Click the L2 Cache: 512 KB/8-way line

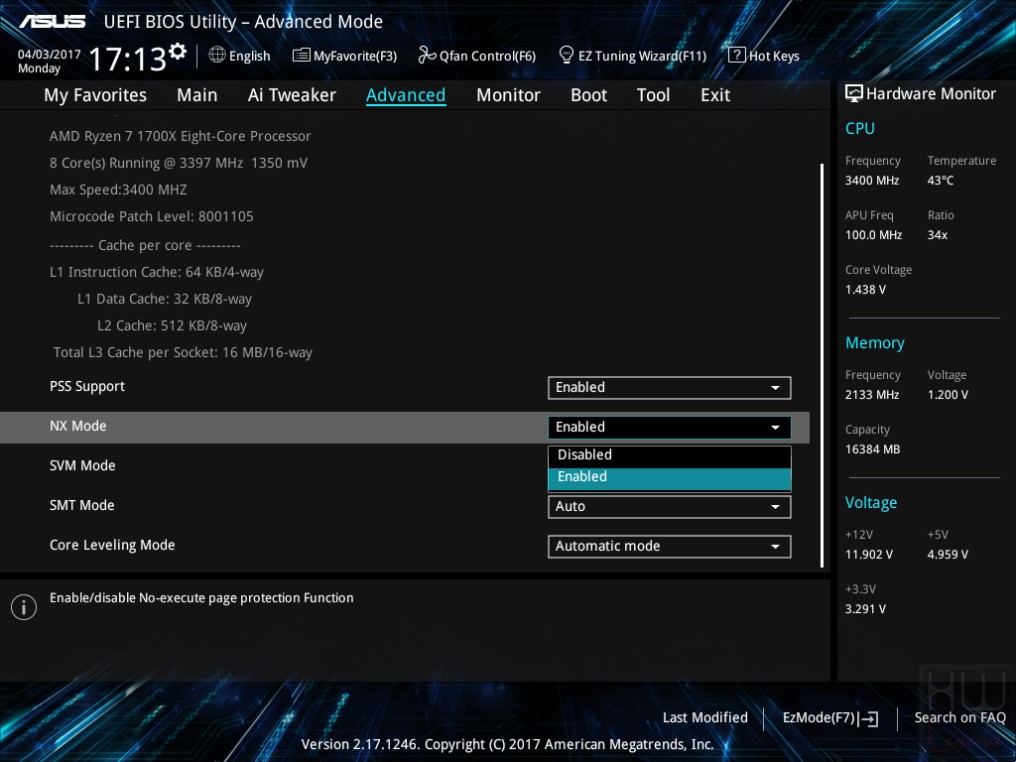click(172, 325)
